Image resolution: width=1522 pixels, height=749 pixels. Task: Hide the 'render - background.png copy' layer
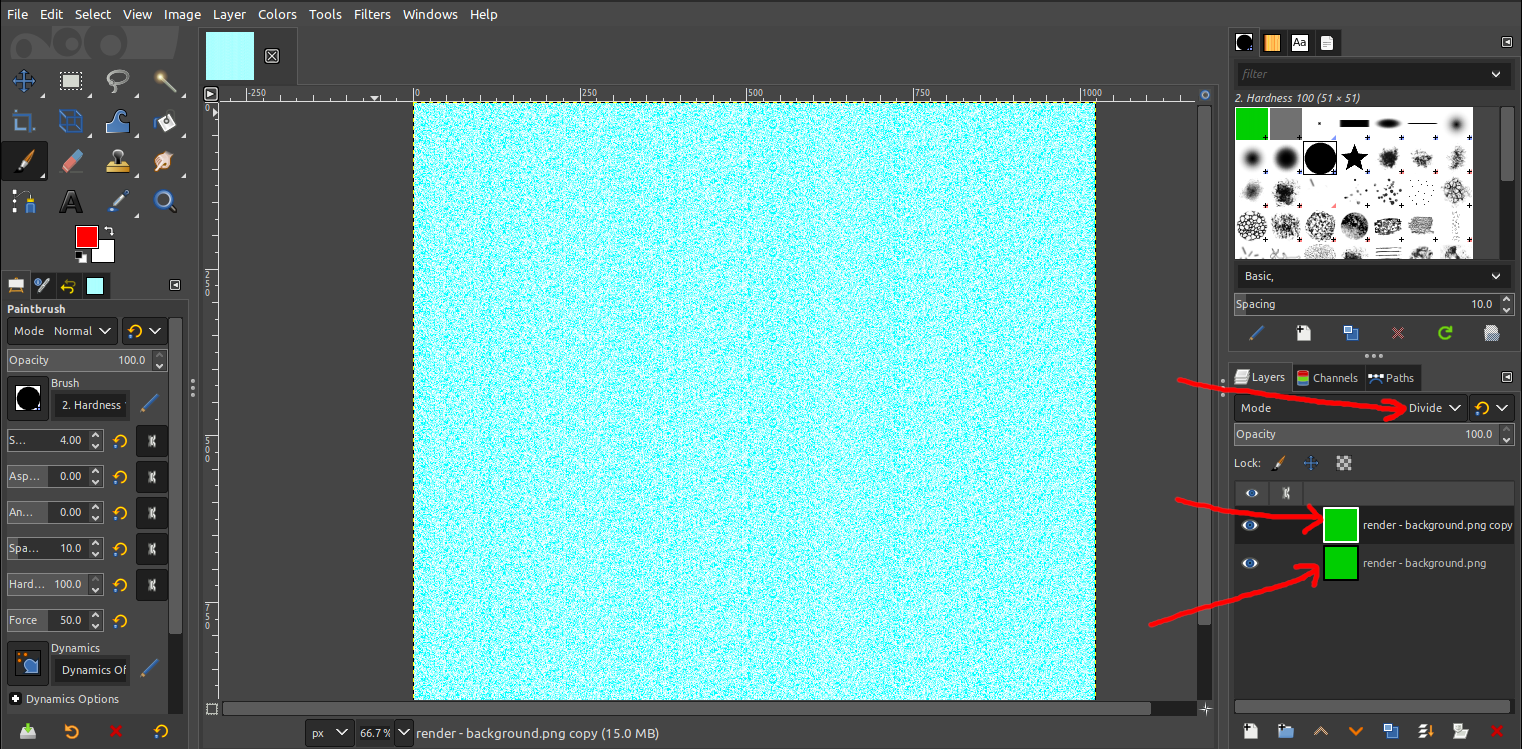(1250, 525)
